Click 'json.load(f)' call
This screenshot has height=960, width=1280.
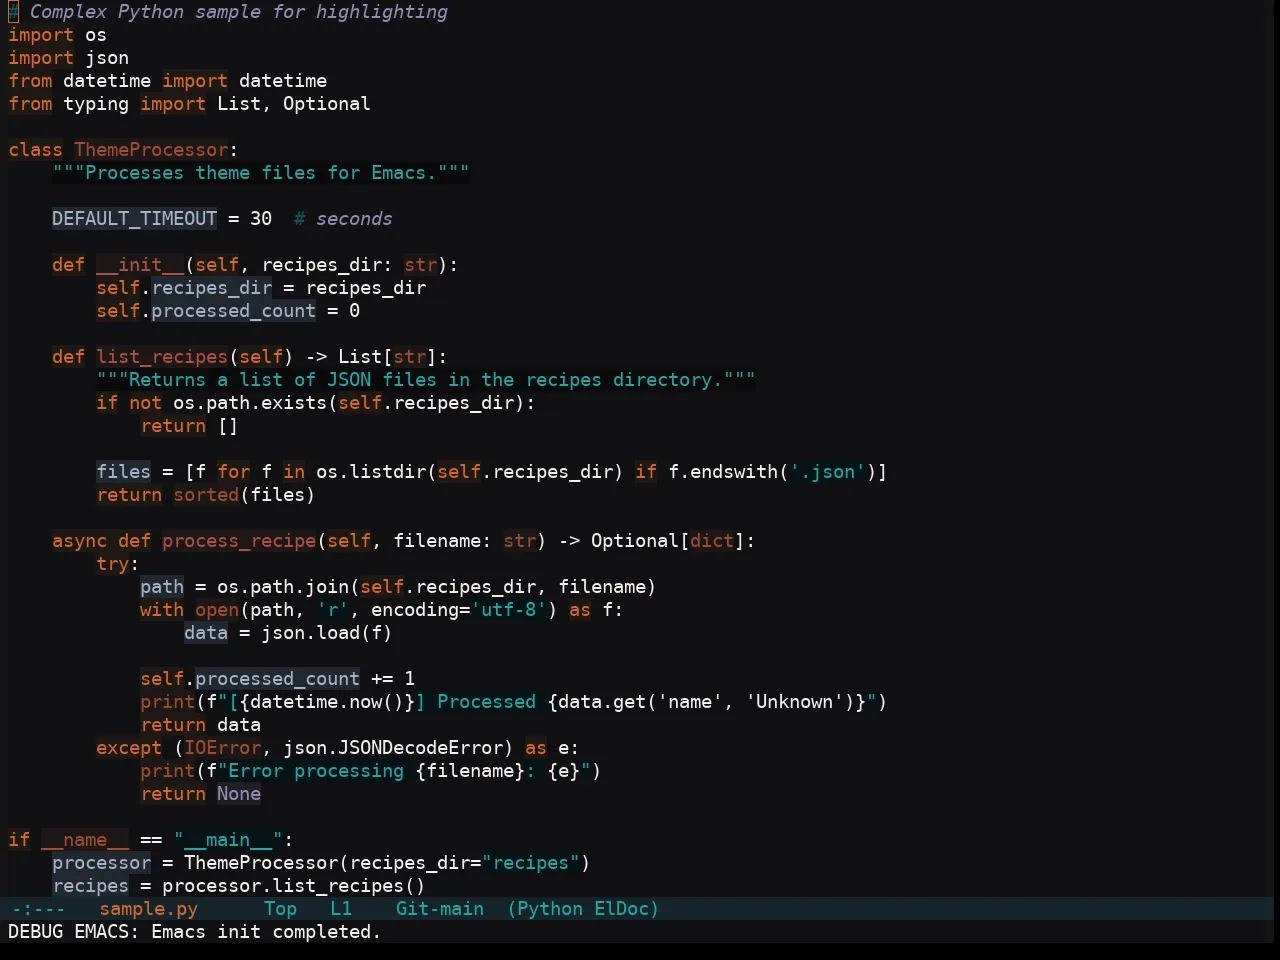tap(327, 633)
